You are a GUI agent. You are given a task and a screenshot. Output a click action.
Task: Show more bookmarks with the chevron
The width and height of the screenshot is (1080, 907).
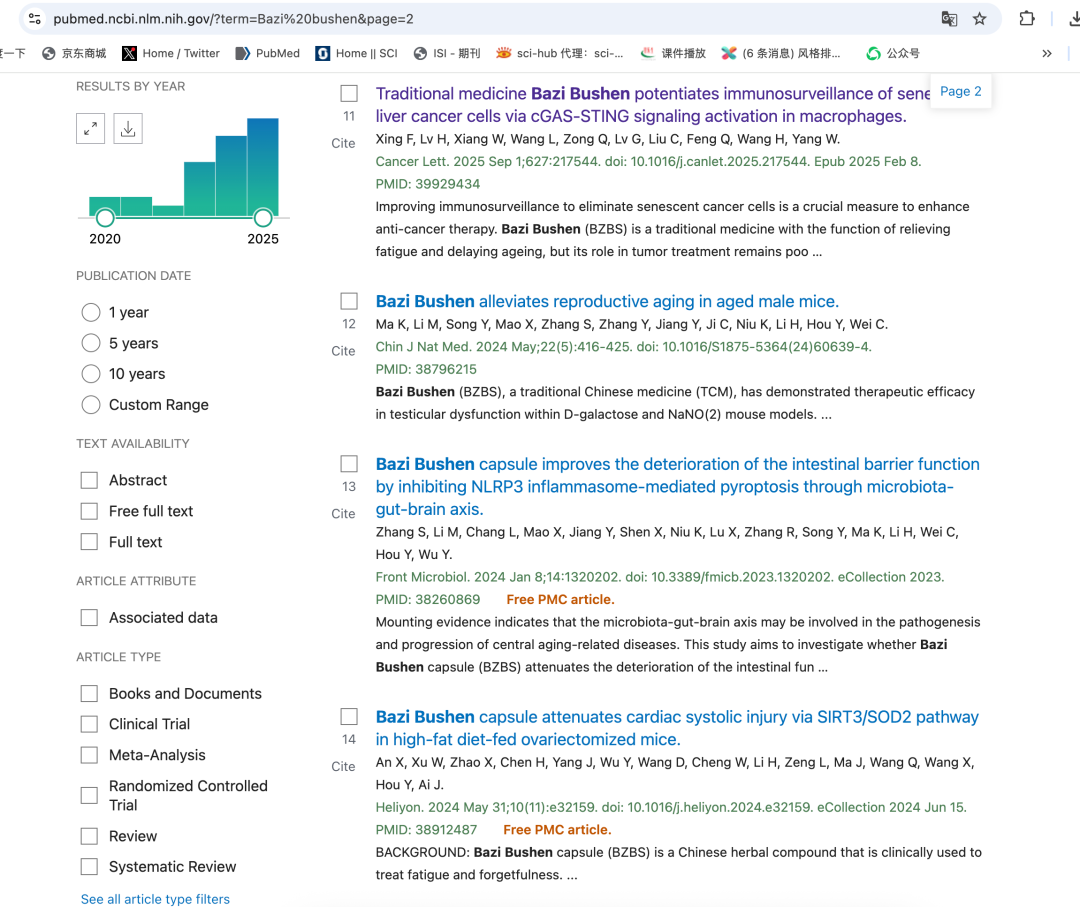1047,53
